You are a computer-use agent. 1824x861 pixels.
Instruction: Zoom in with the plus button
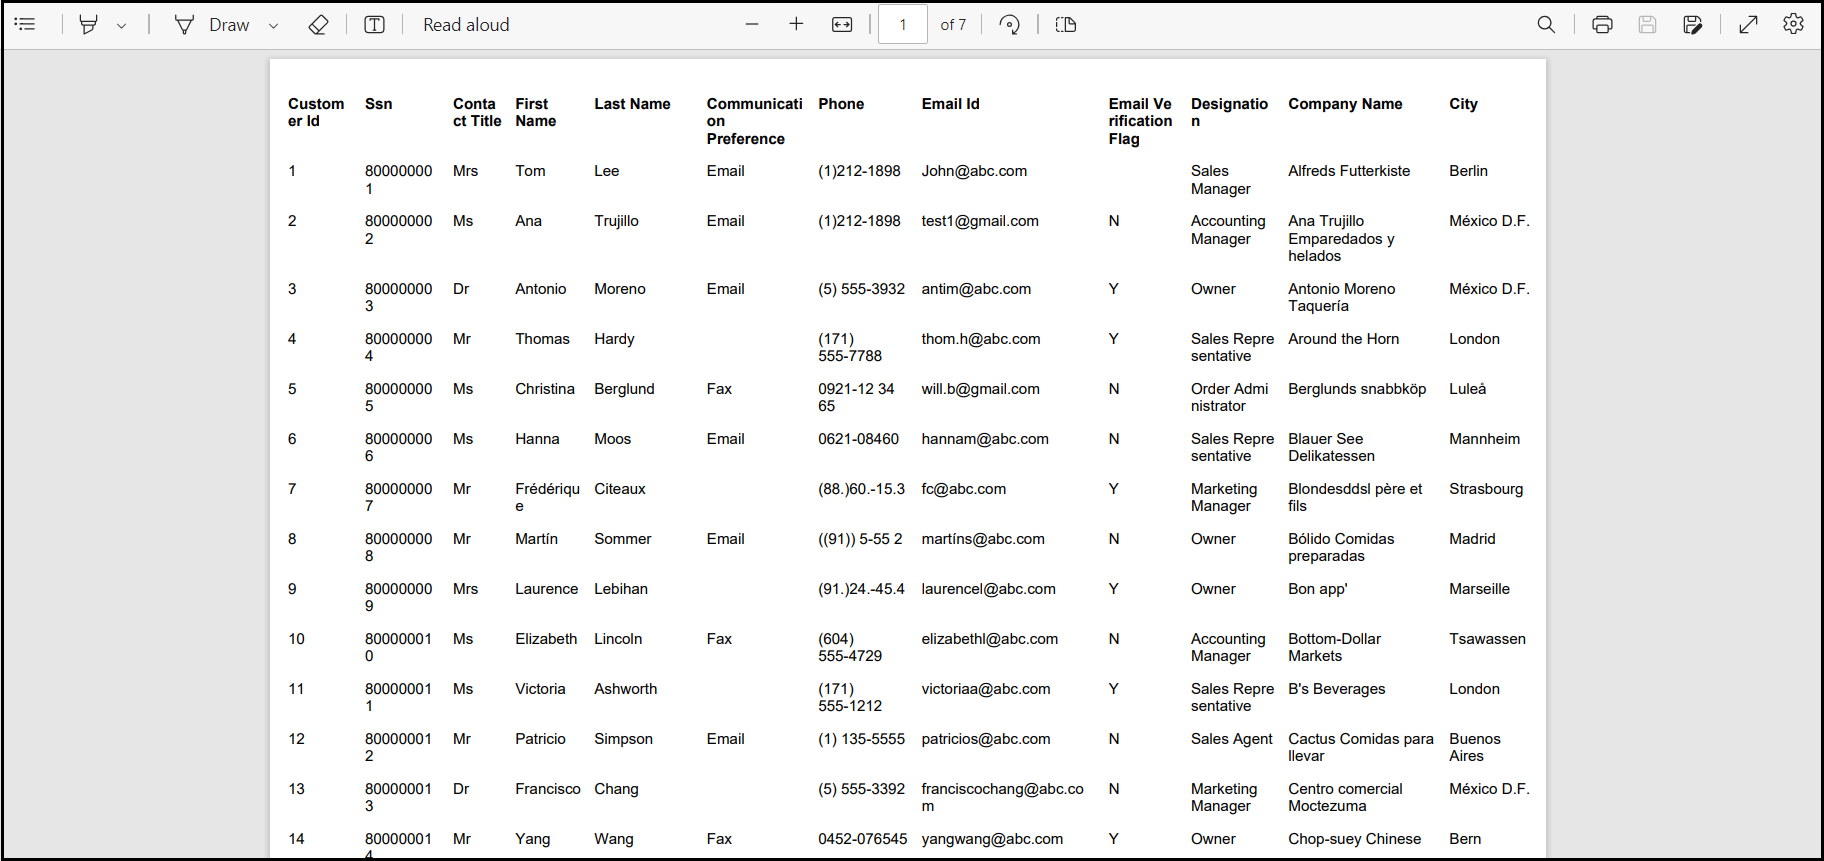click(x=796, y=24)
